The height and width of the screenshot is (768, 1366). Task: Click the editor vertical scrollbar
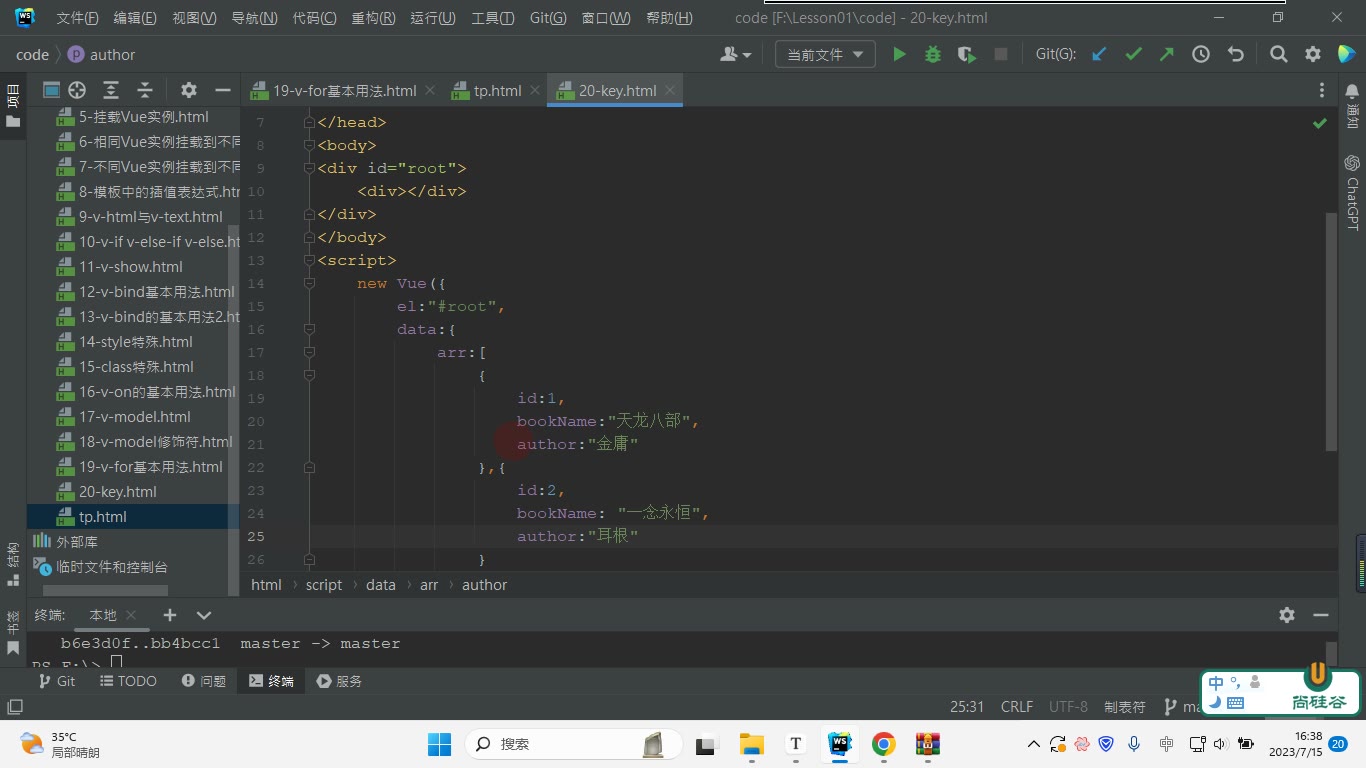click(1331, 330)
